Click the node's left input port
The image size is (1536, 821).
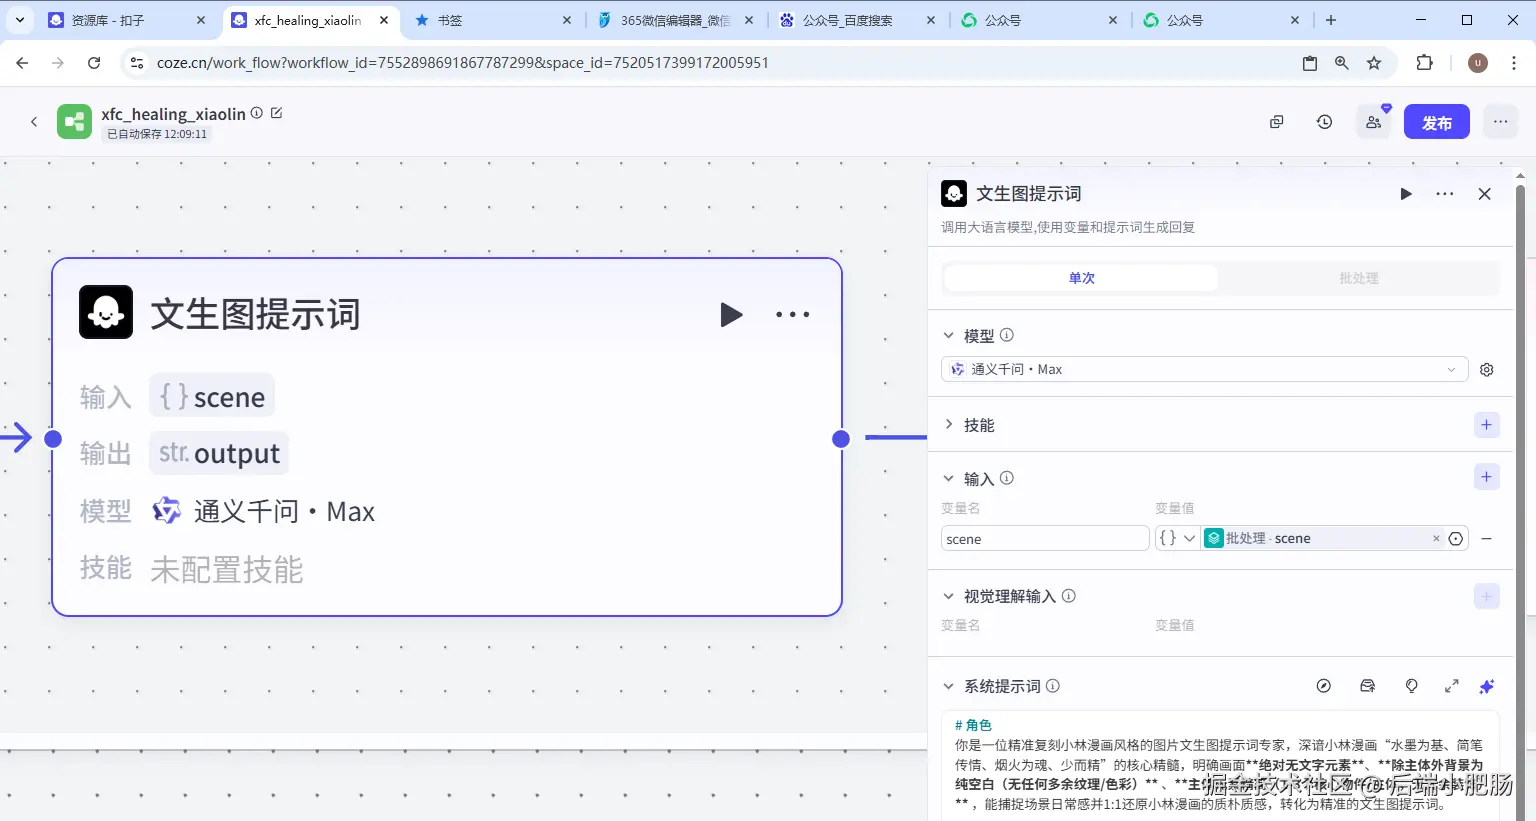pos(53,438)
